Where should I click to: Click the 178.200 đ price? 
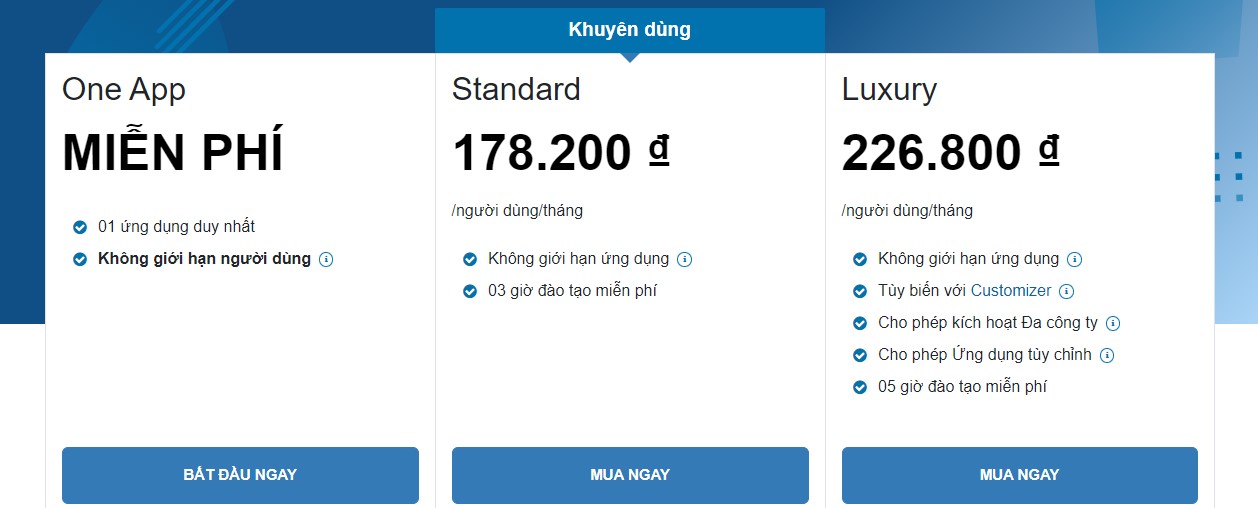coord(560,153)
